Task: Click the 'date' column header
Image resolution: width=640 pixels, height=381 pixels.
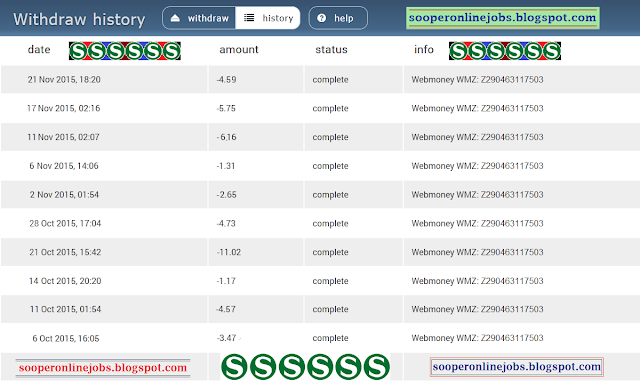Action: 39,49
